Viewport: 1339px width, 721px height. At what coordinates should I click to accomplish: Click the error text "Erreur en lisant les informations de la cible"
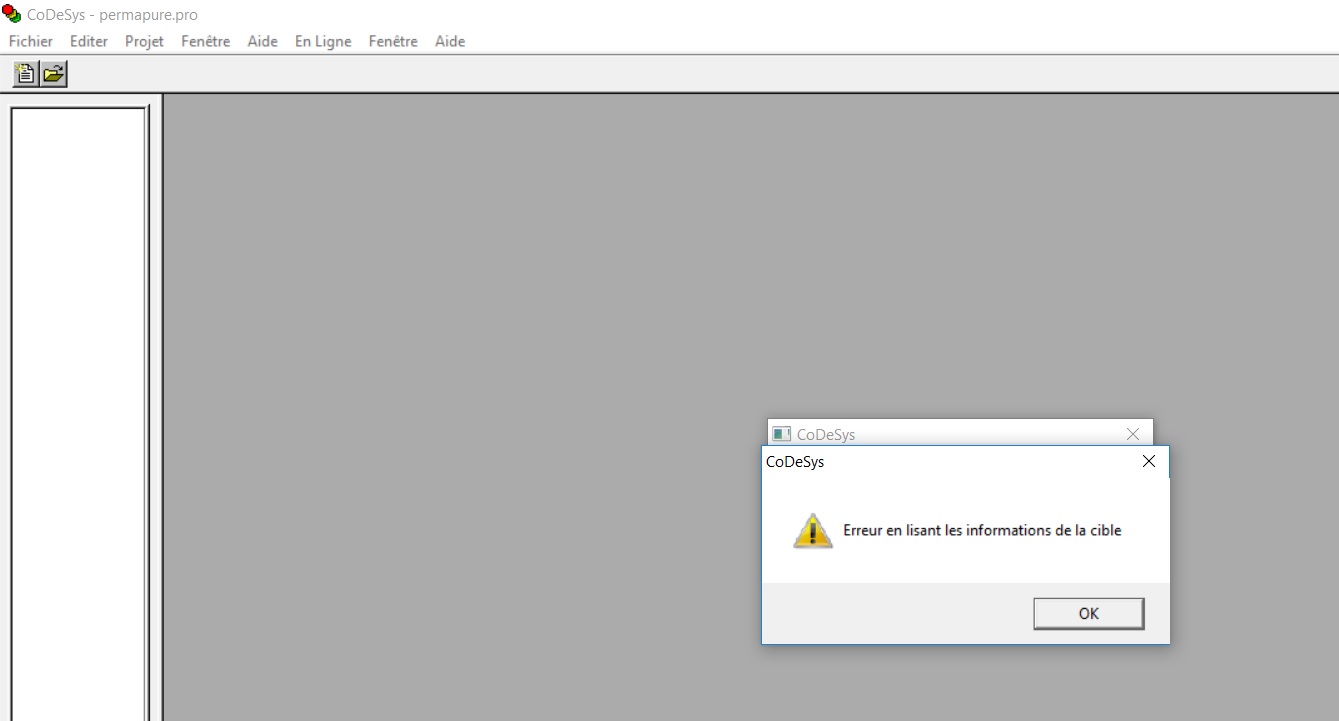(x=982, y=531)
